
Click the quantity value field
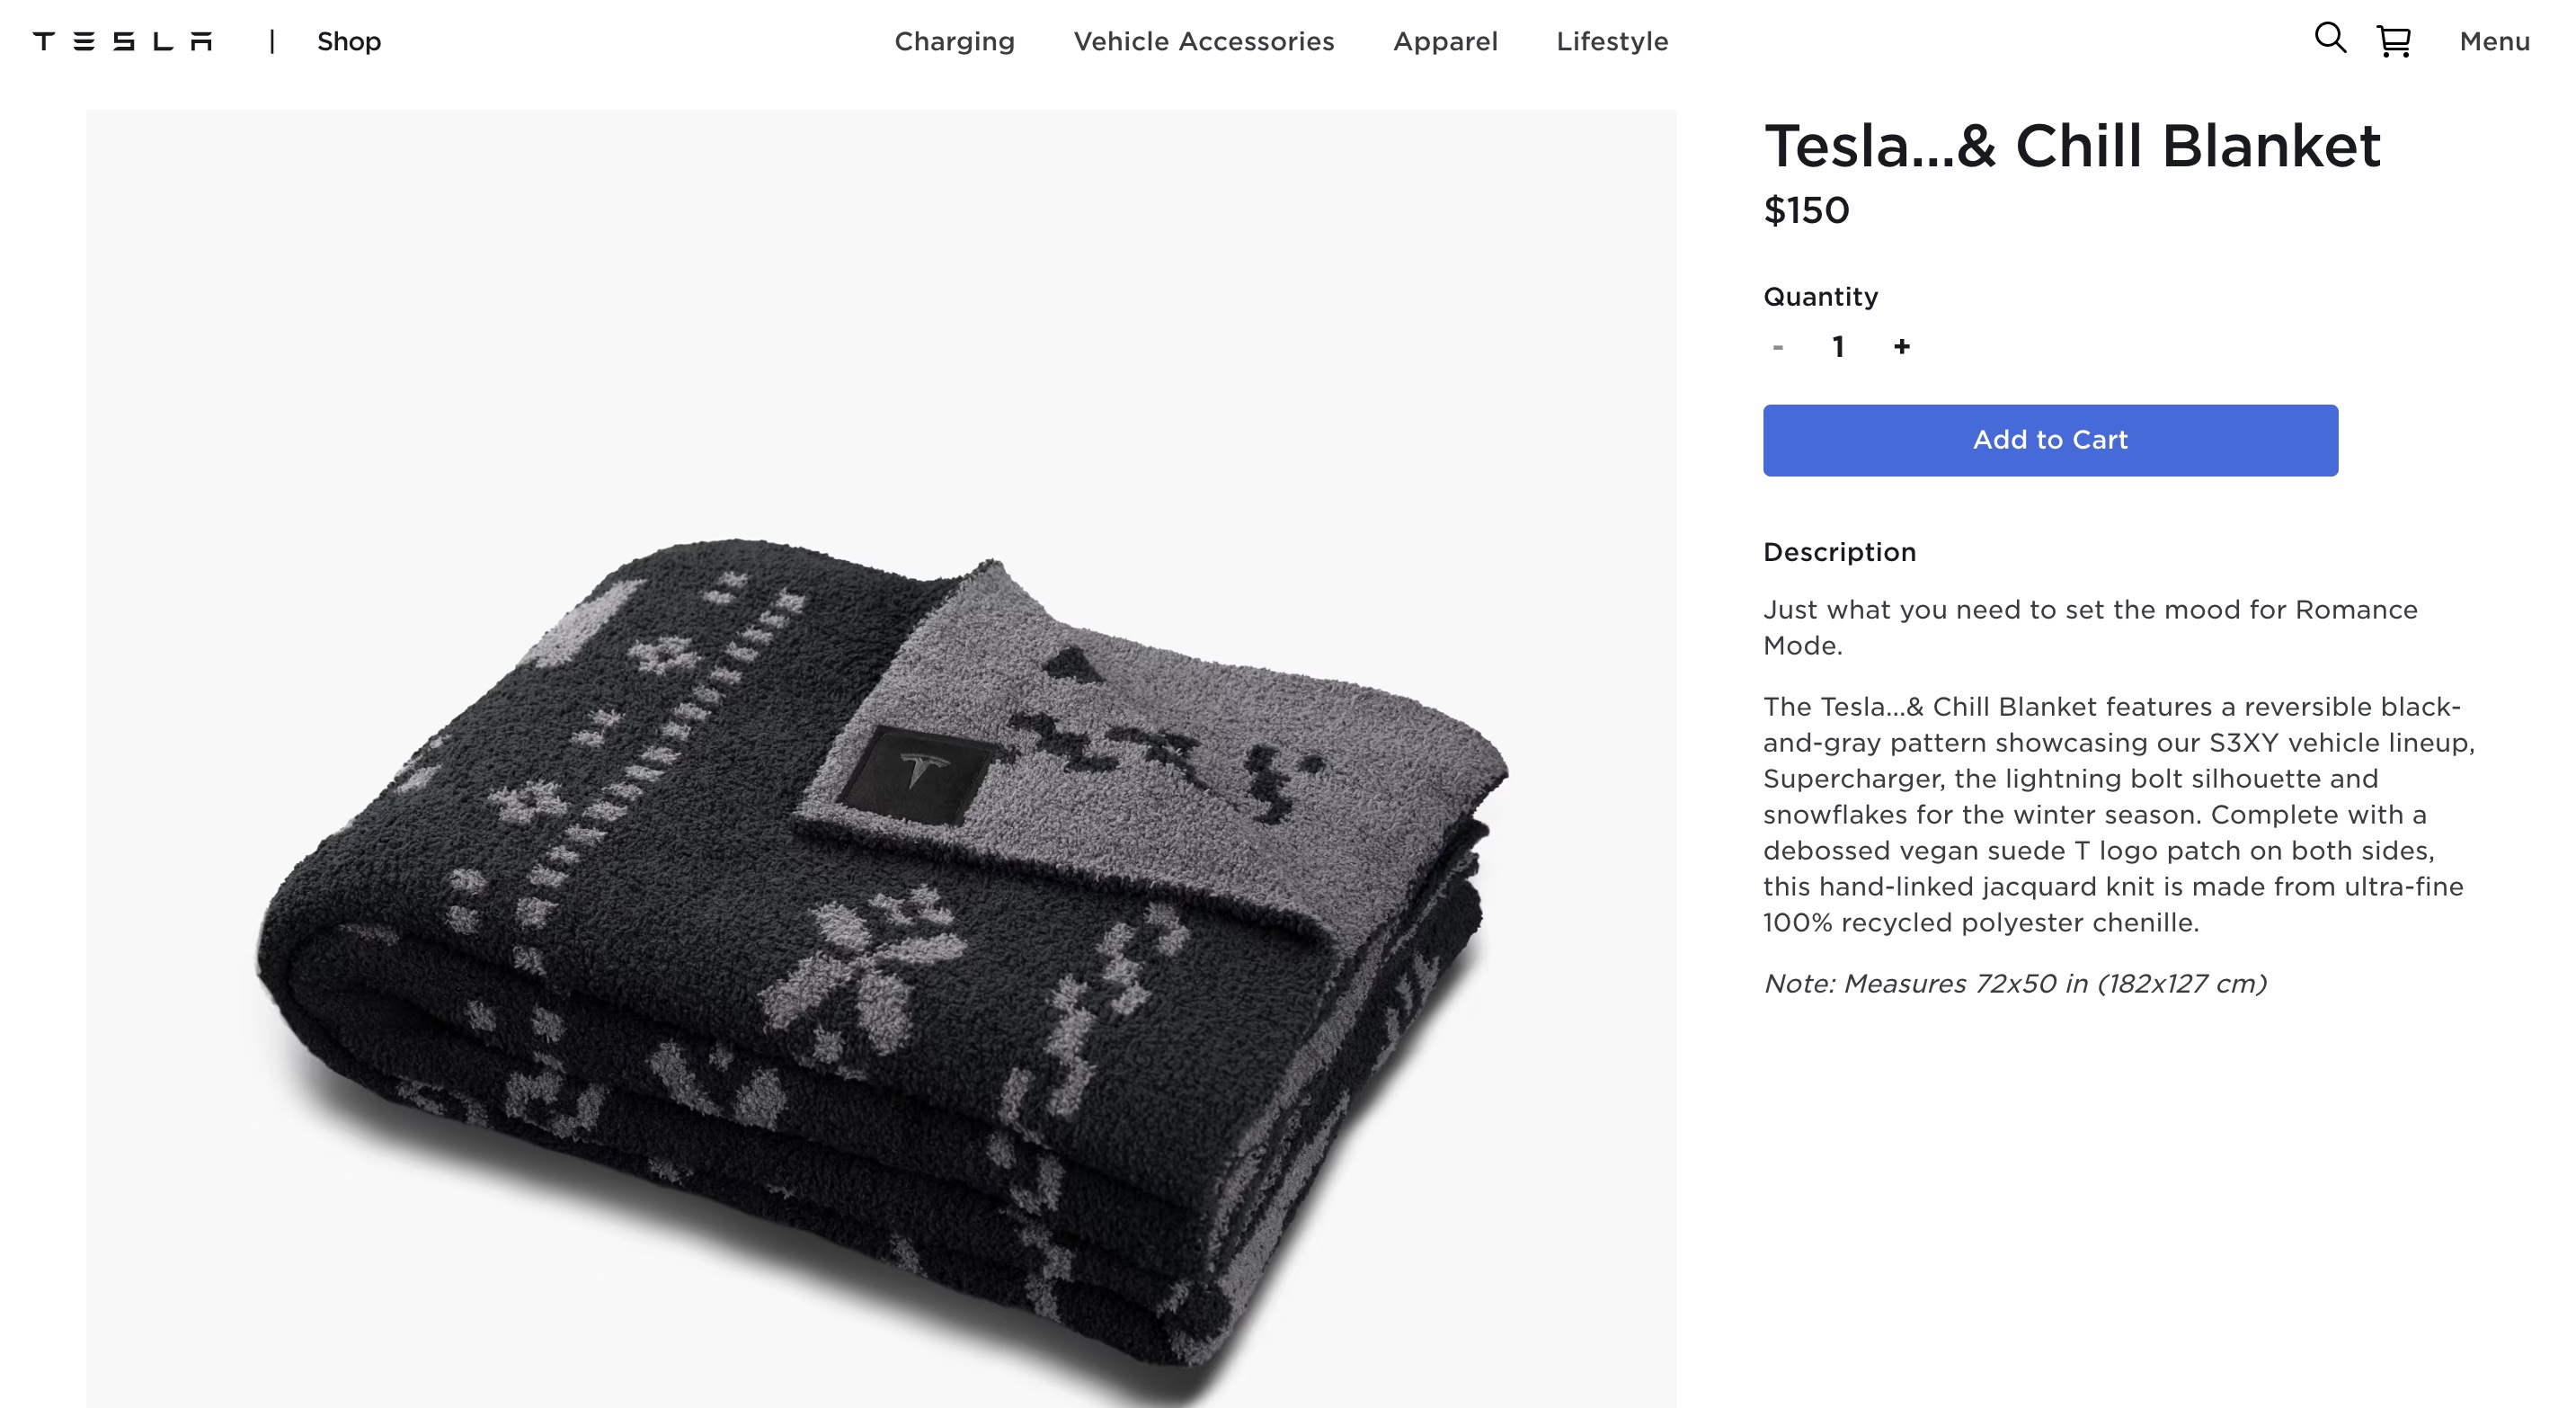pos(1838,347)
